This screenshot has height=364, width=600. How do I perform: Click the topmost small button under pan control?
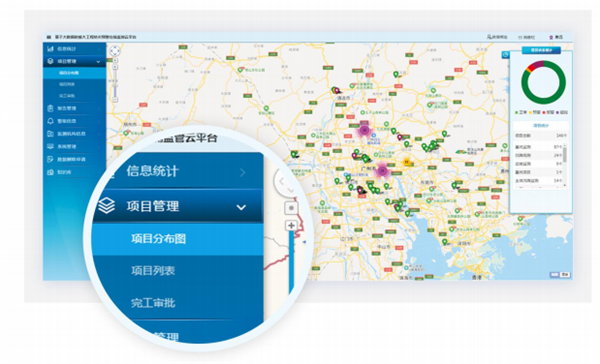point(115,60)
